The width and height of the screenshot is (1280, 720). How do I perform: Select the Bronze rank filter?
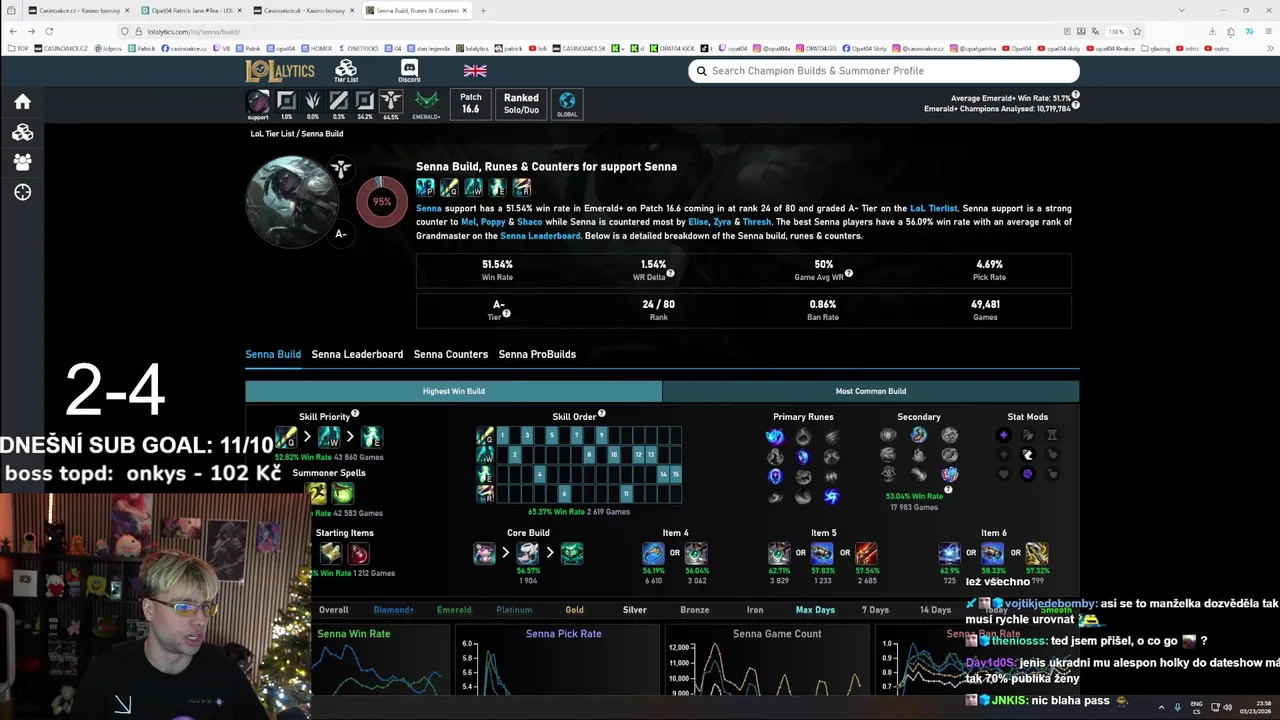pyautogui.click(x=695, y=610)
